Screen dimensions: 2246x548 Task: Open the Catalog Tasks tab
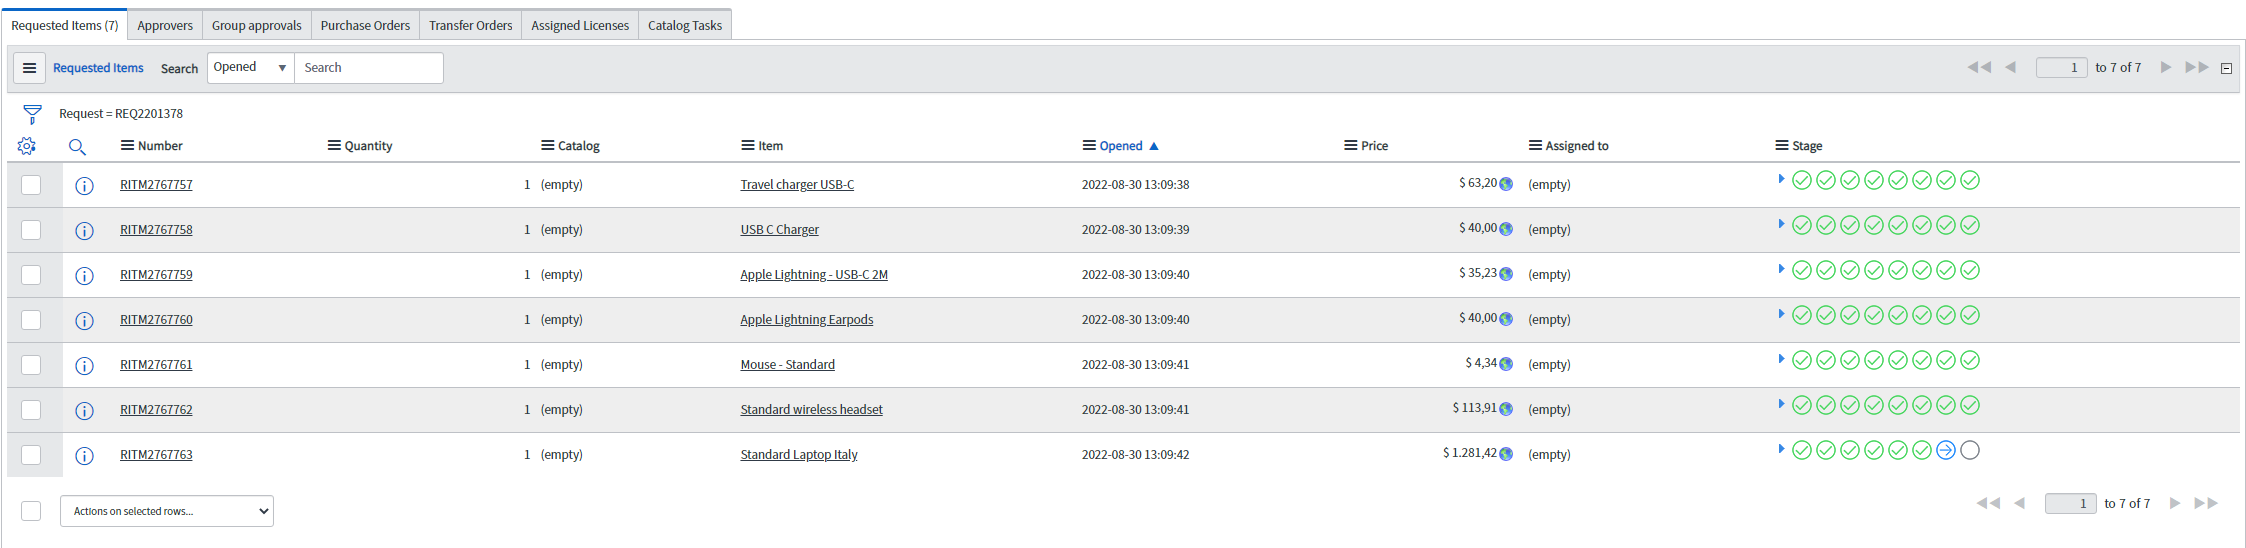pos(684,25)
